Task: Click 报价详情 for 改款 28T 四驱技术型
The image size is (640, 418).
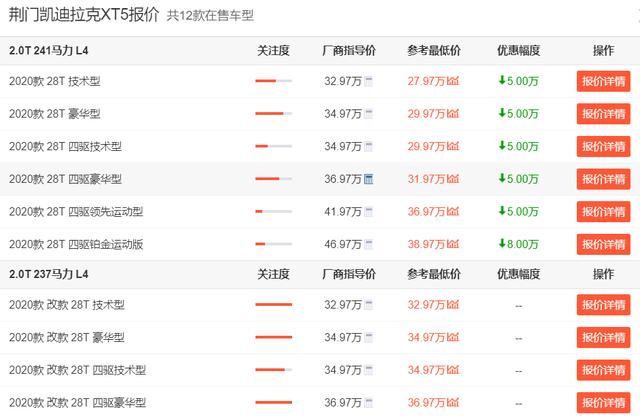Action: (603, 370)
